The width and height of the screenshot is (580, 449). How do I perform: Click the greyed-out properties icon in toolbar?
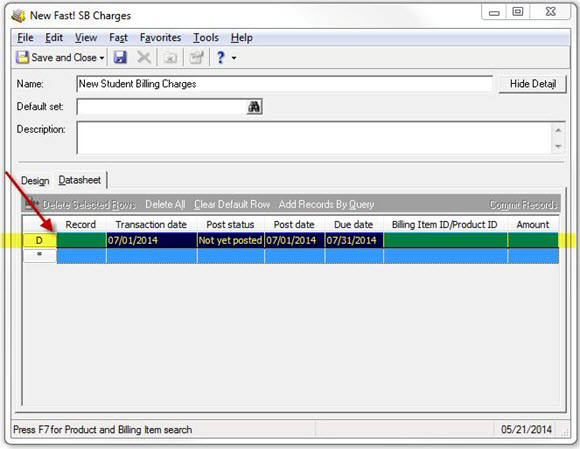click(196, 57)
